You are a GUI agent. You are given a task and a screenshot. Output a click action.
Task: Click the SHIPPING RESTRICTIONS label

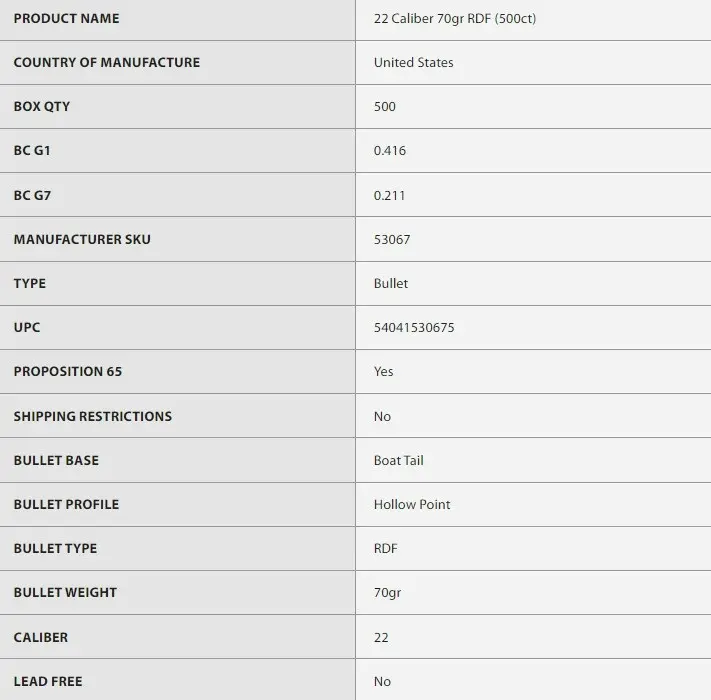click(92, 416)
